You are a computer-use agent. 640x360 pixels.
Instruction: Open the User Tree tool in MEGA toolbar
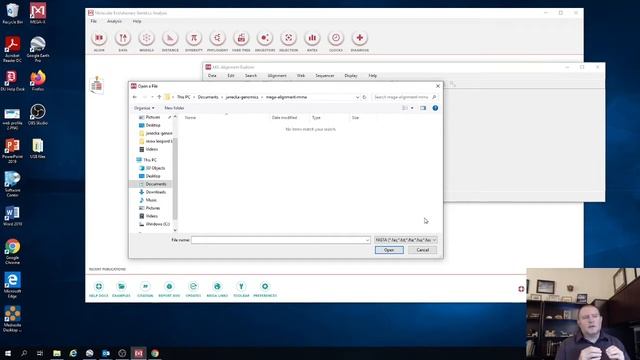241,41
